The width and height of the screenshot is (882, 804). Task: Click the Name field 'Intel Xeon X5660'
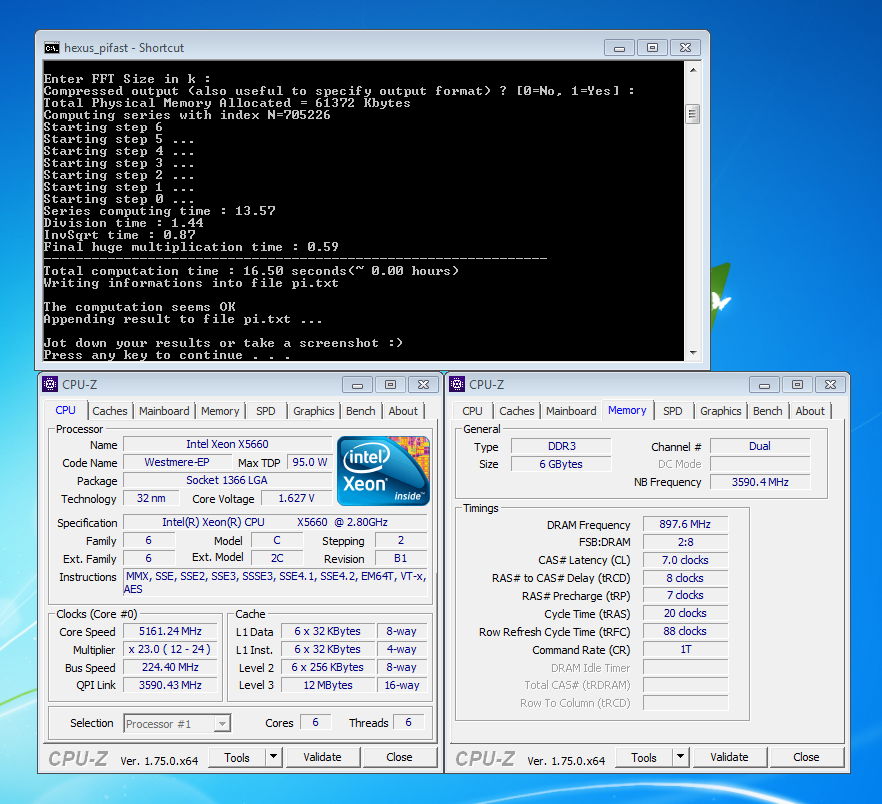227,444
